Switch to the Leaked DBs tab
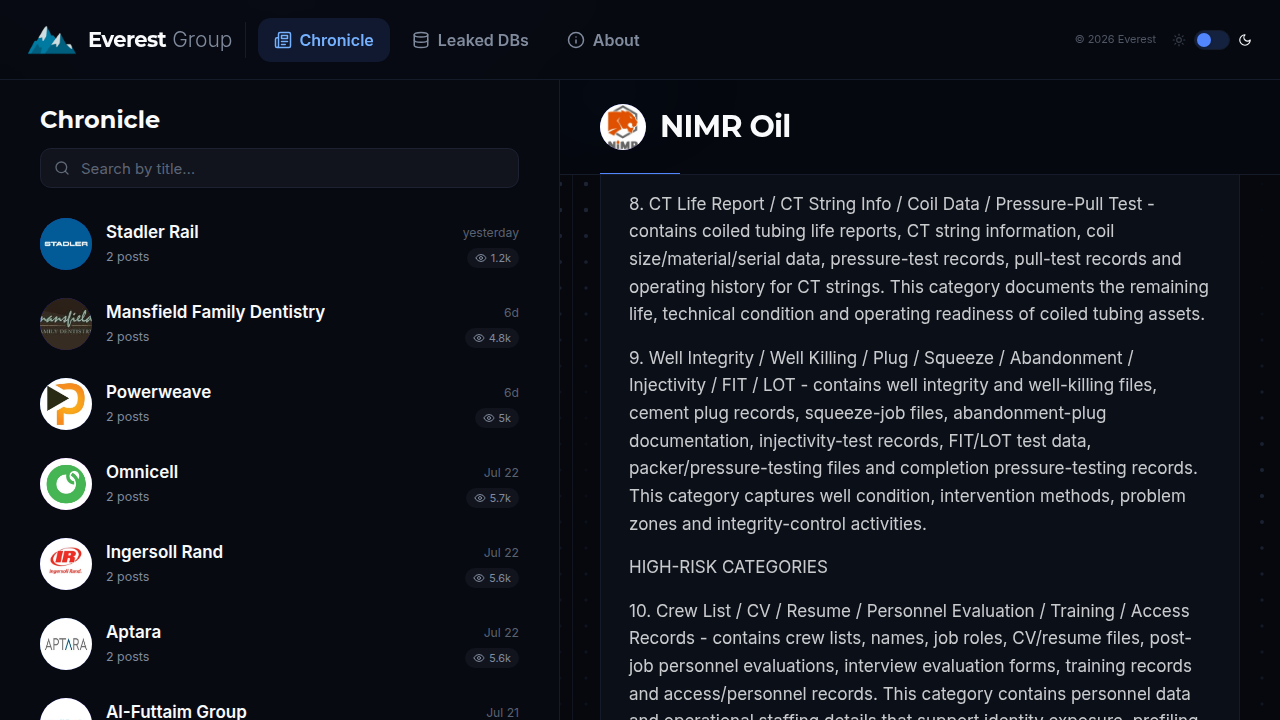 (471, 40)
